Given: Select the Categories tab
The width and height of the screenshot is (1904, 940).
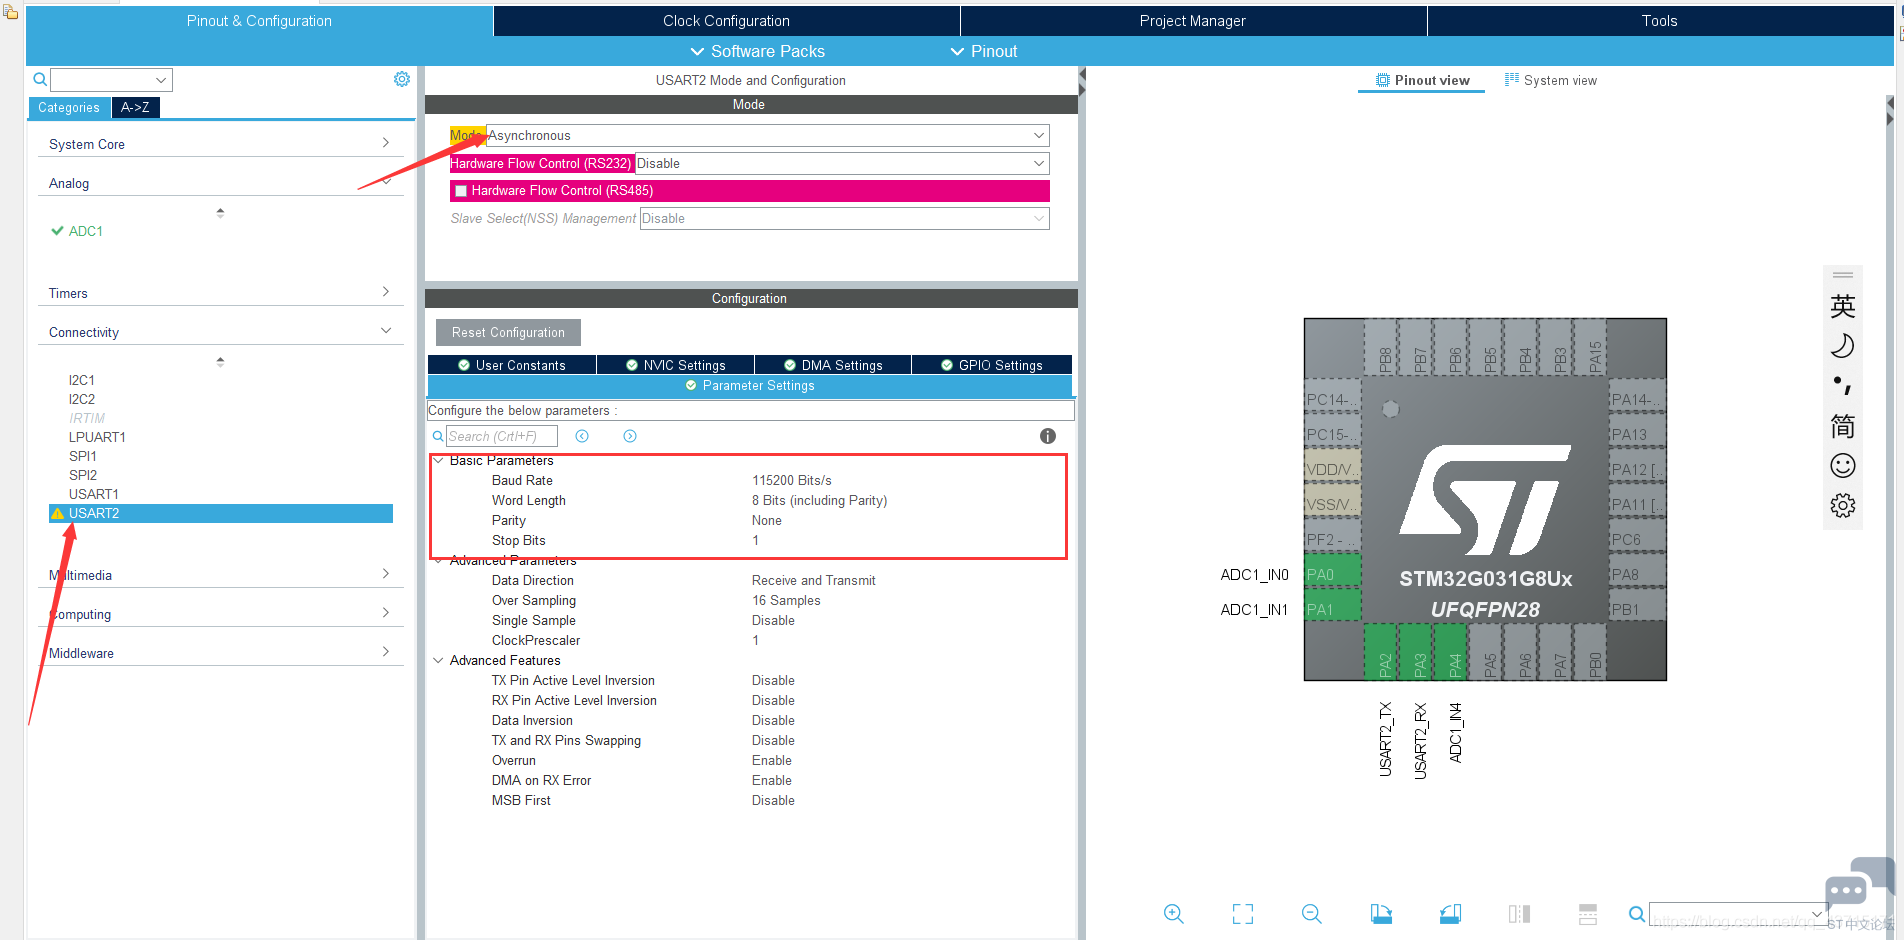Looking at the screenshot, I should tap(69, 107).
